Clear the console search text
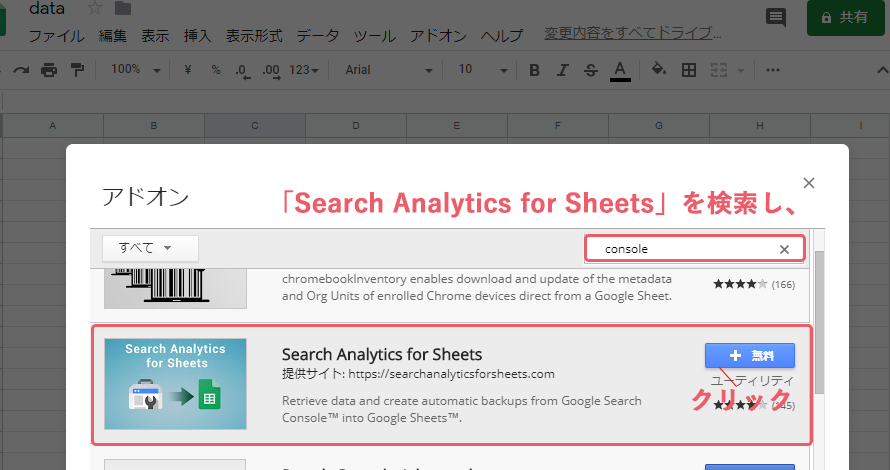890x470 pixels. (784, 249)
